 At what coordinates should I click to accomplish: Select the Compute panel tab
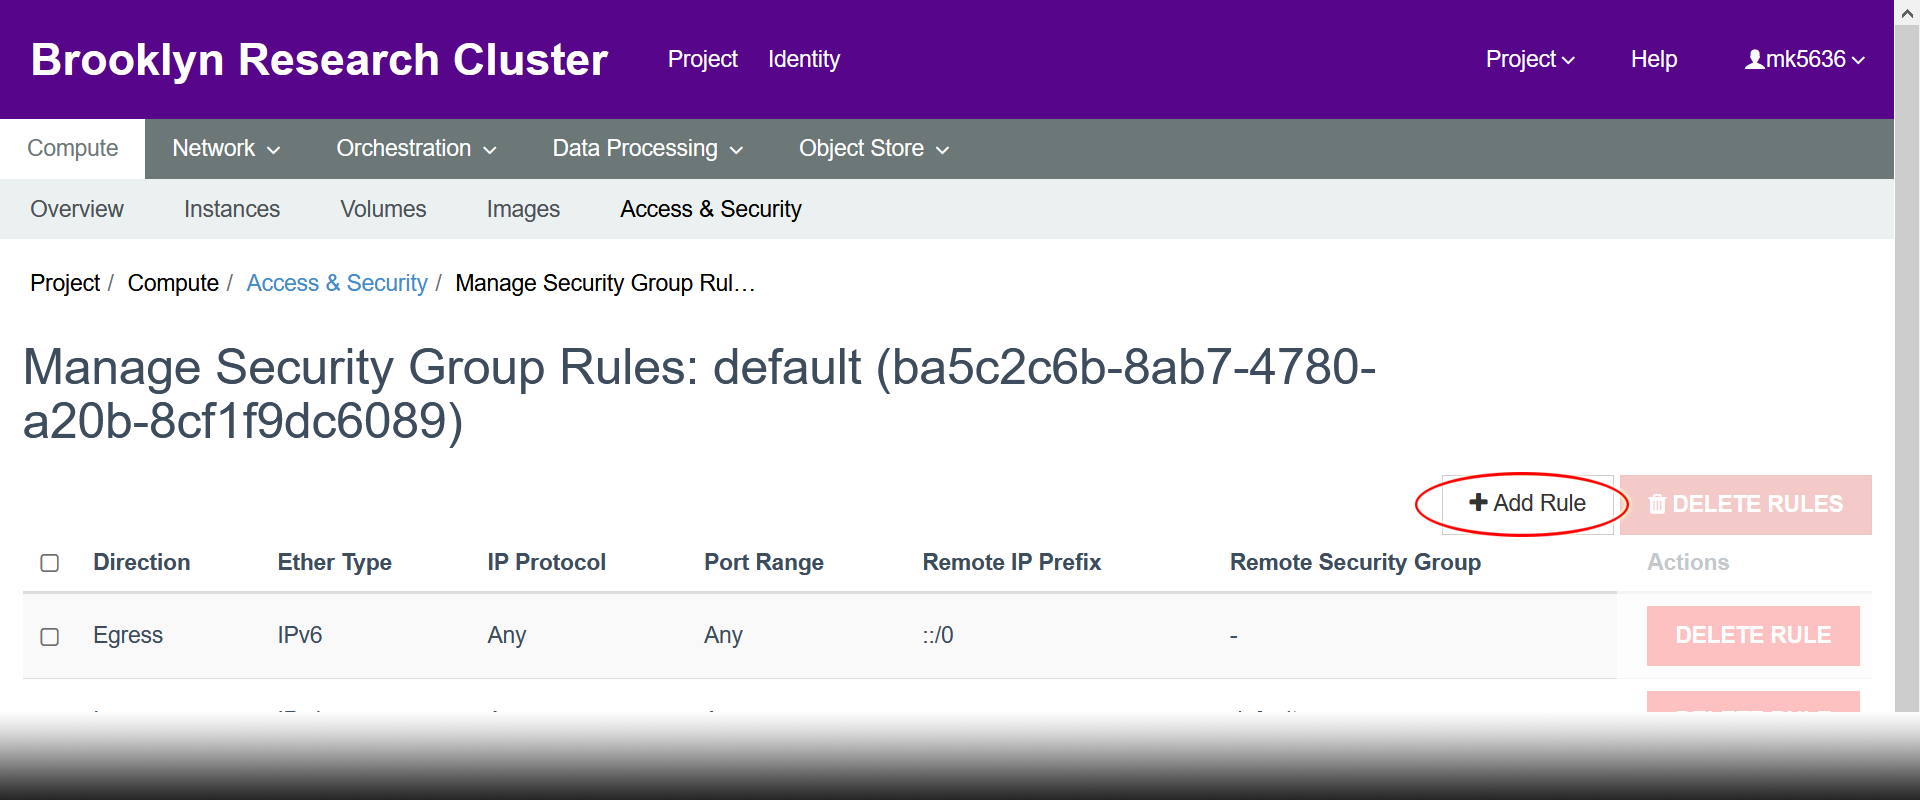click(73, 149)
